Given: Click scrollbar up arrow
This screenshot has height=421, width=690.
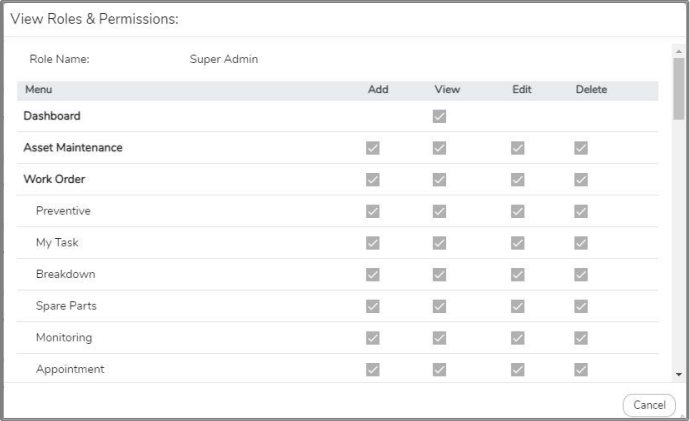Looking at the screenshot, I should tap(679, 51).
